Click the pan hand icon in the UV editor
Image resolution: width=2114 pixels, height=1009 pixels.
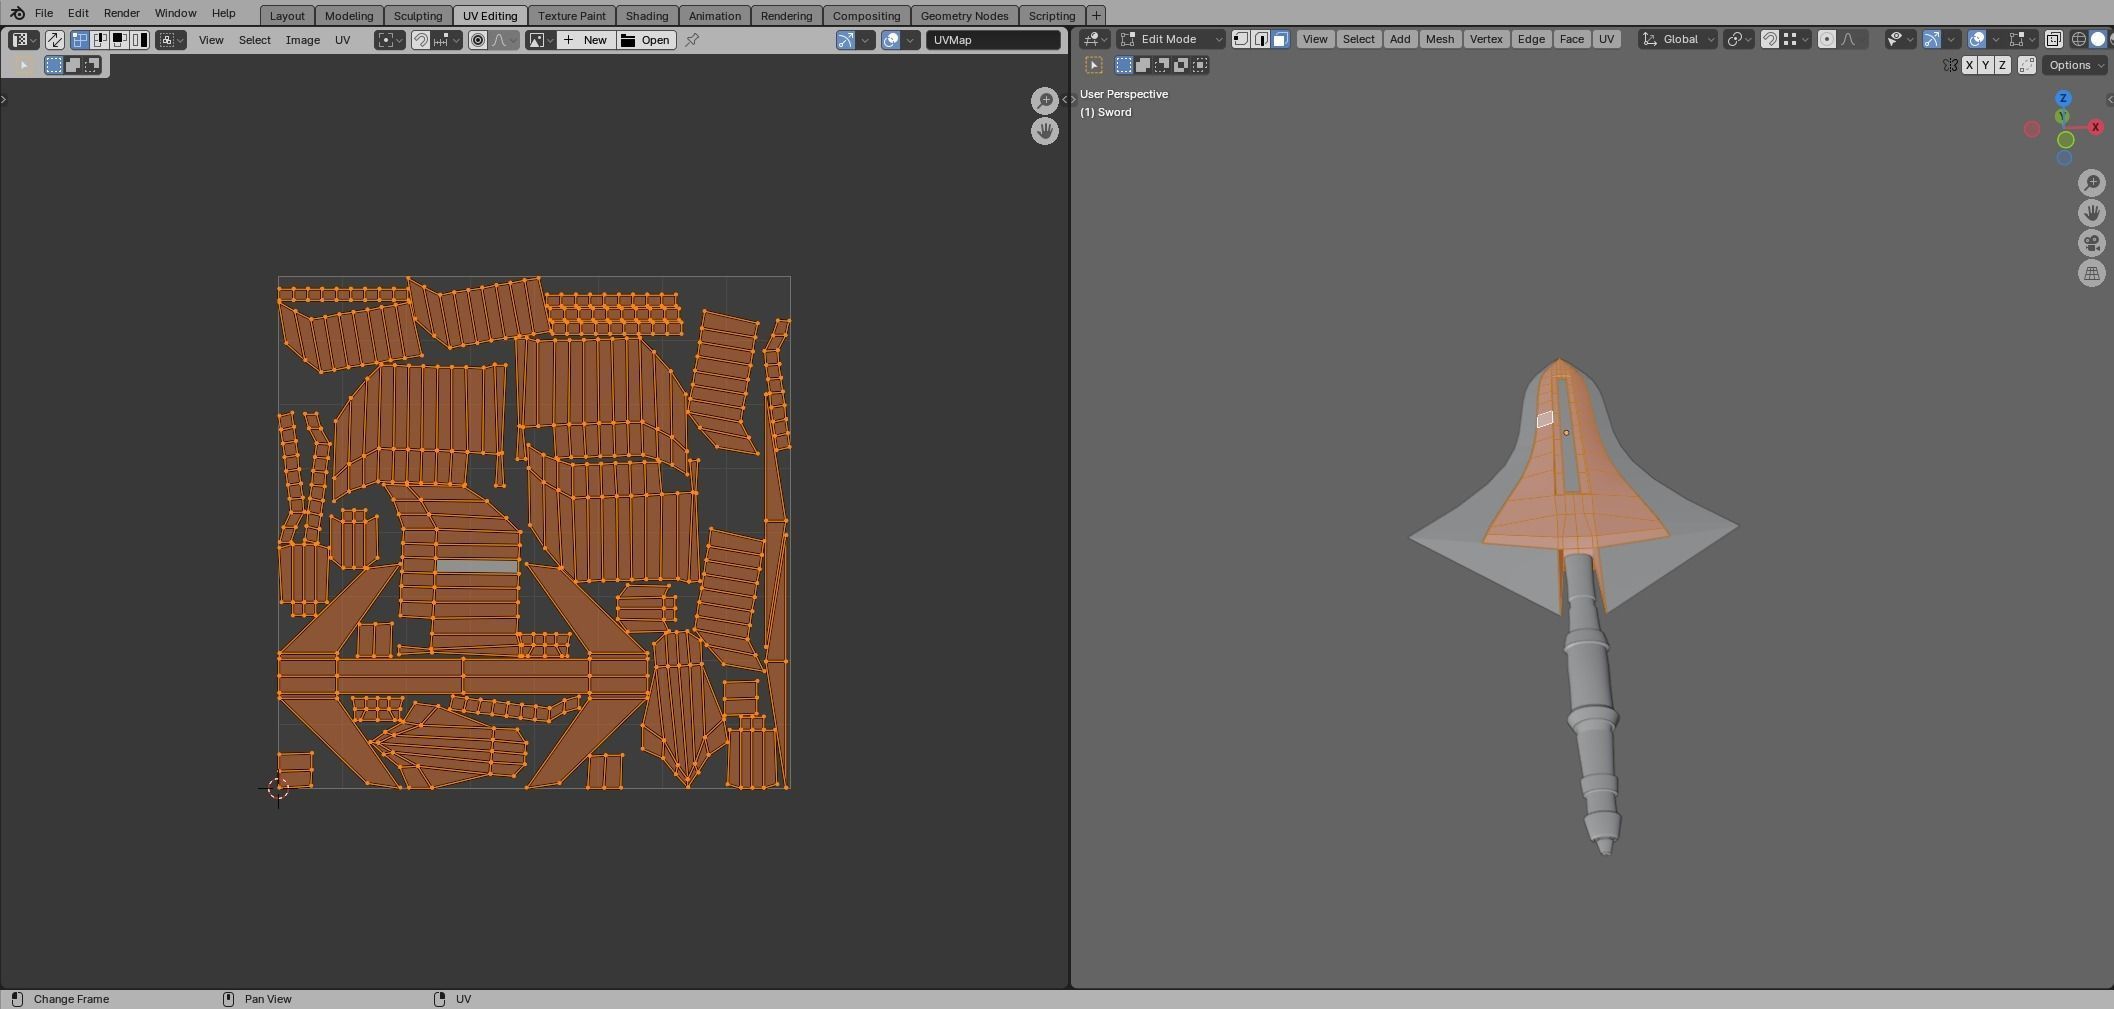(x=1045, y=131)
